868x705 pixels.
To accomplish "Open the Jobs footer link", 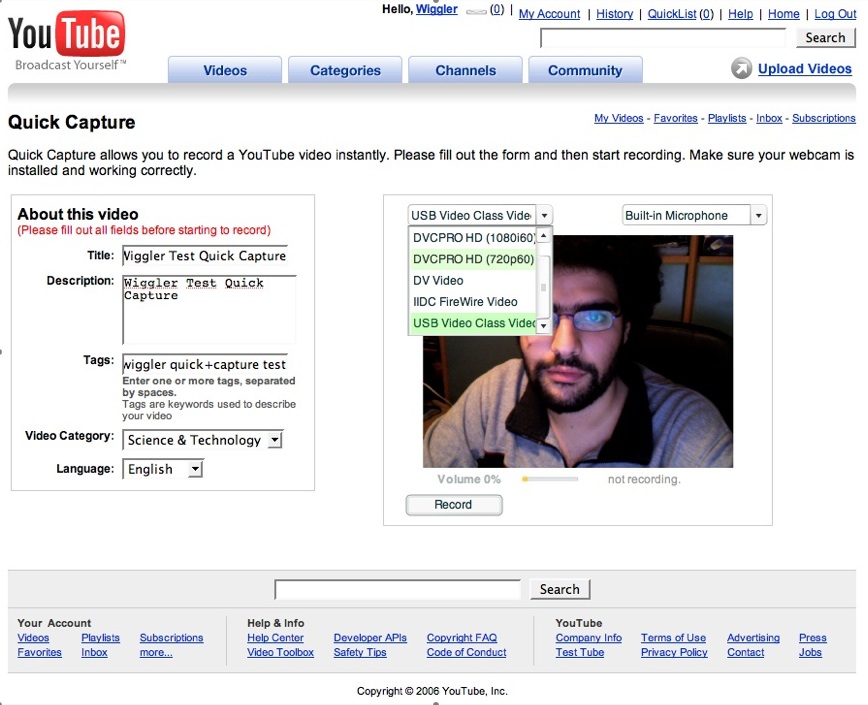I will tap(810, 652).
